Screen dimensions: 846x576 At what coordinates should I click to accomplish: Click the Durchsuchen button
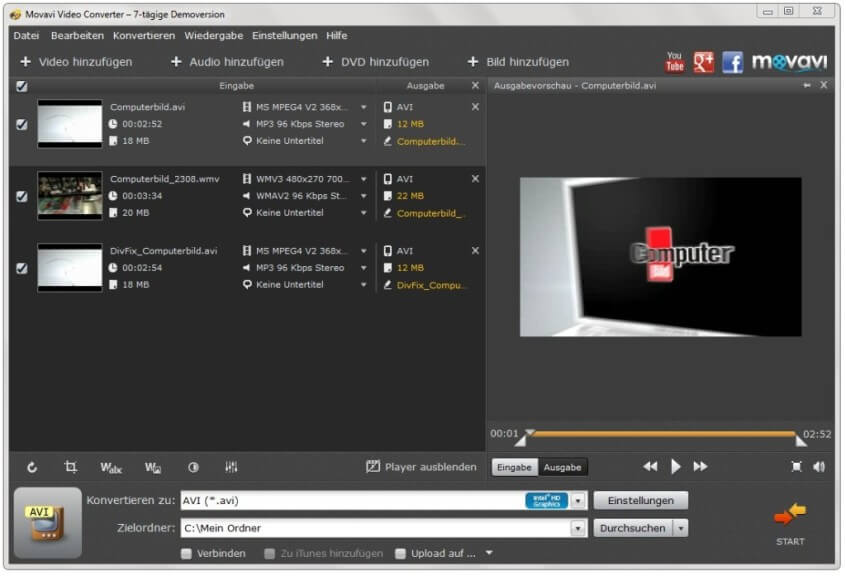(x=633, y=528)
